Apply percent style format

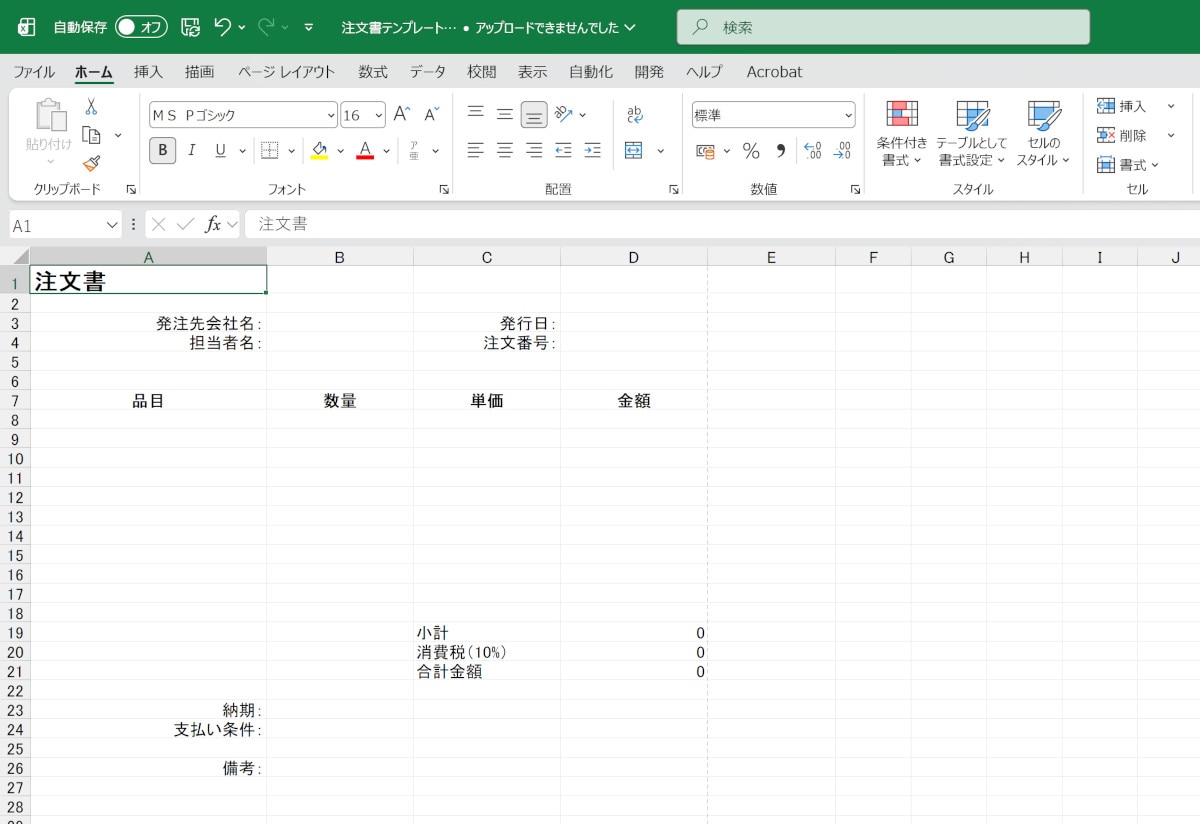coord(751,151)
